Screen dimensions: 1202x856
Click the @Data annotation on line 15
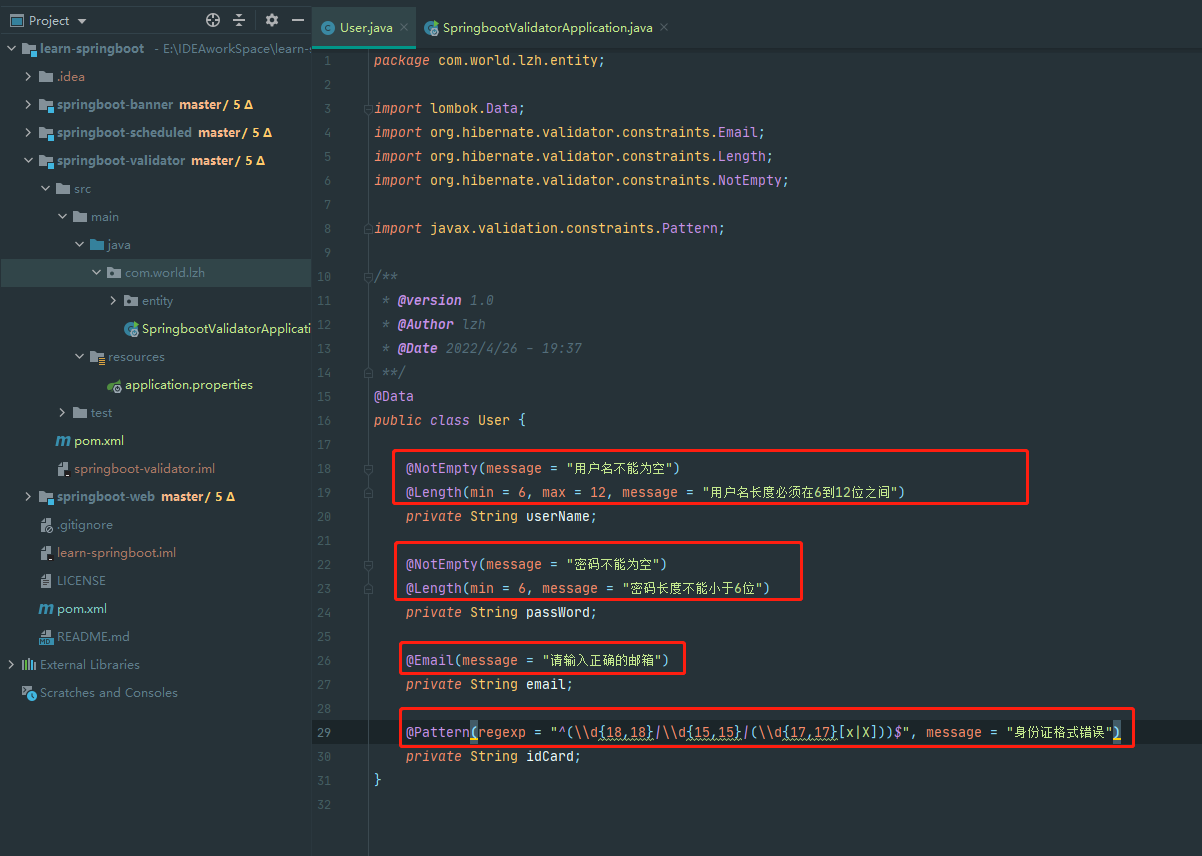(x=394, y=397)
